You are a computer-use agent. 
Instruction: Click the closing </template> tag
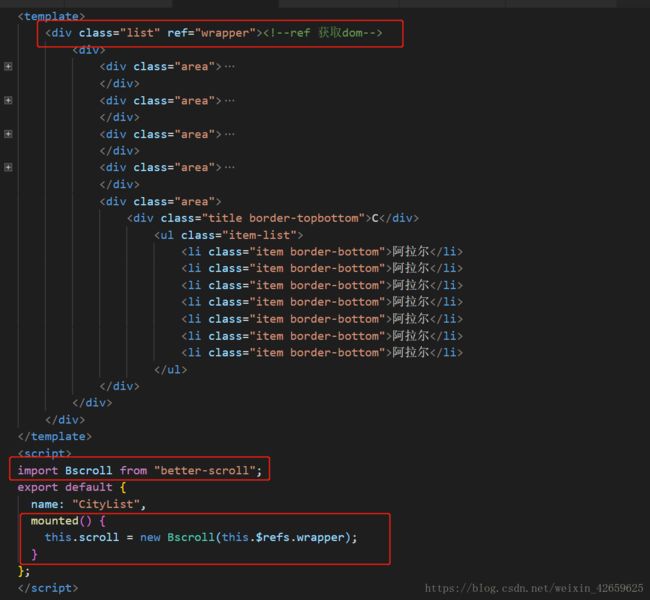(55, 436)
